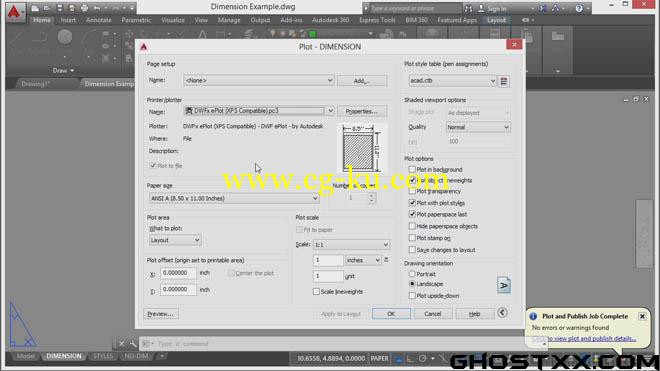The width and height of the screenshot is (660, 371).
Task: Open the Printer/plotter Name dropdown
Action: [x=259, y=111]
